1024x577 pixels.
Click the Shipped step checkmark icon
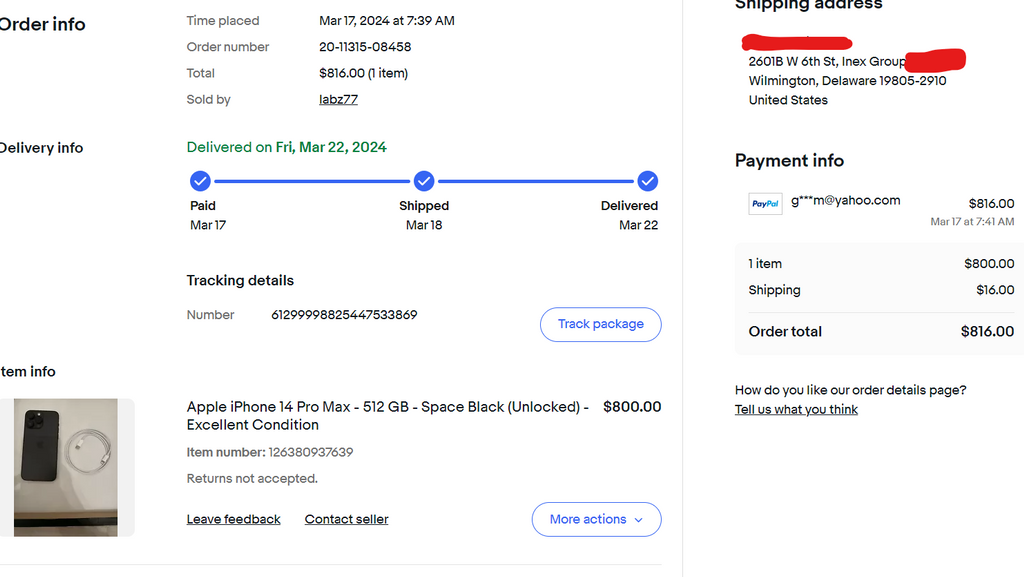424,181
